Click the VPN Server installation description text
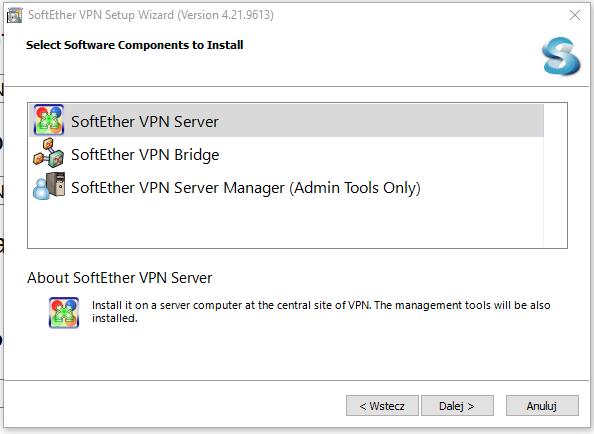 pos(321,312)
